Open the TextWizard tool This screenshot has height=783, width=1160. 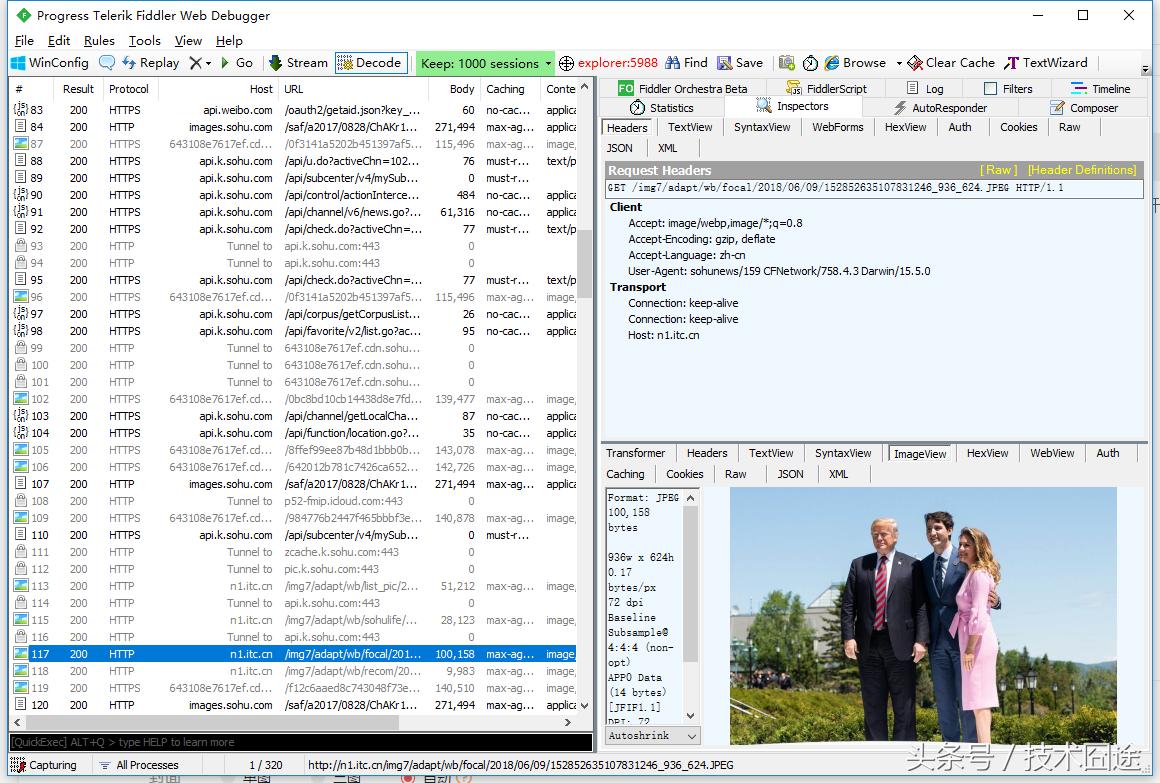pyautogui.click(x=1045, y=63)
